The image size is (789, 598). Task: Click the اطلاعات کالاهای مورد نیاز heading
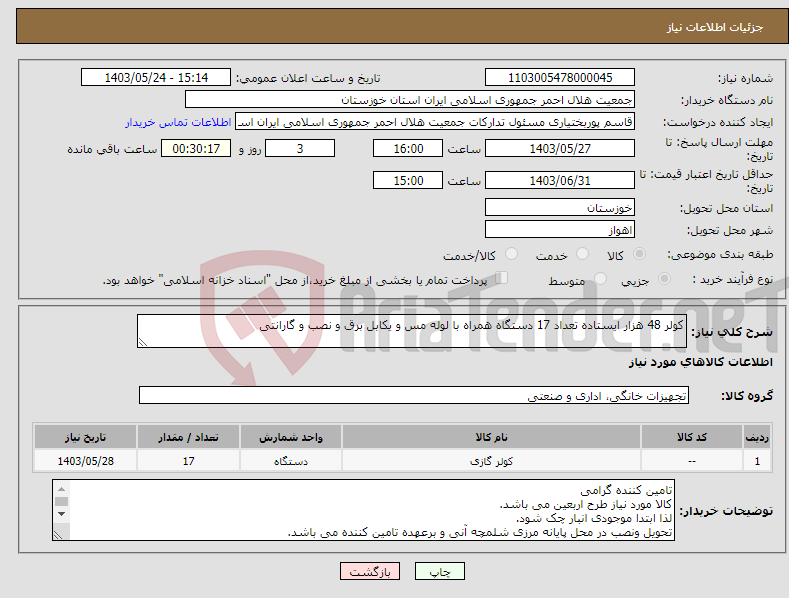tap(700, 362)
